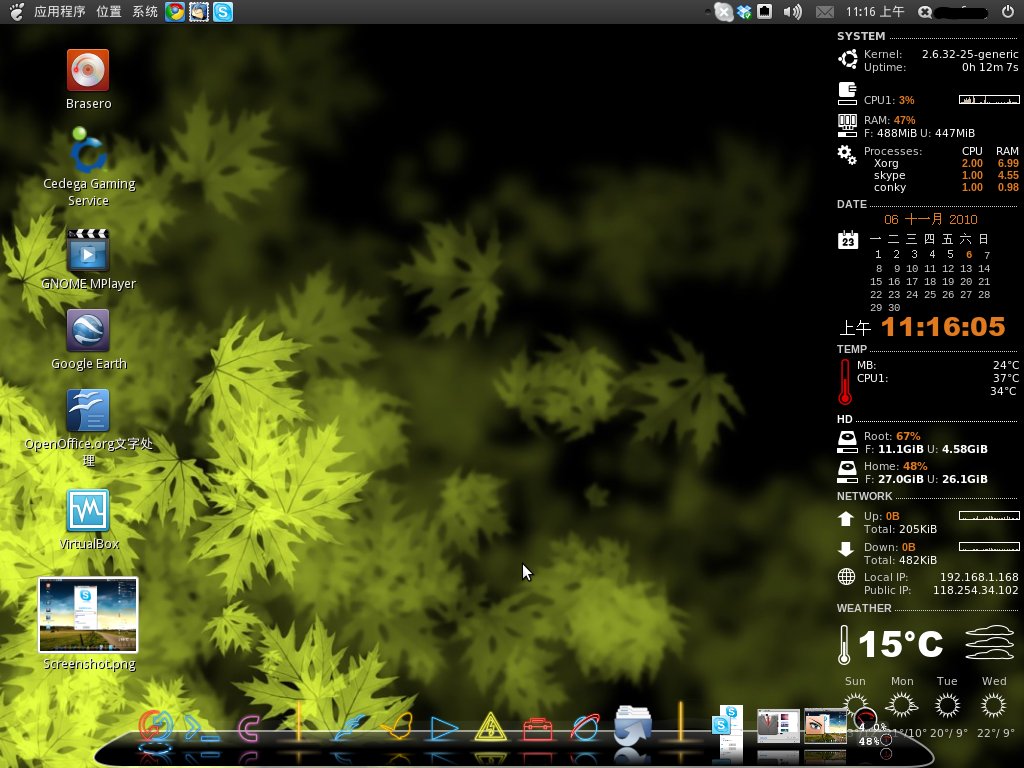Image resolution: width=1024 pixels, height=768 pixels.
Task: Click the orange butterfly dock icon
Action: coord(396,726)
